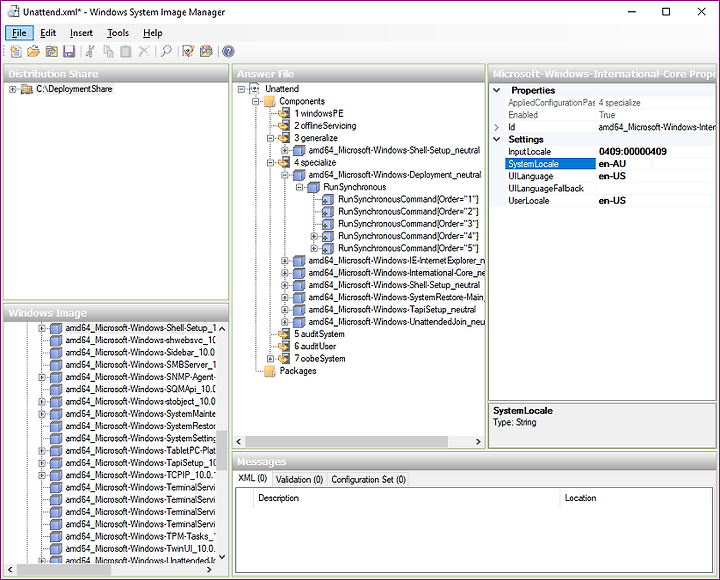
Task: Switch to Configuration Set (0) tab
Action: click(x=369, y=479)
